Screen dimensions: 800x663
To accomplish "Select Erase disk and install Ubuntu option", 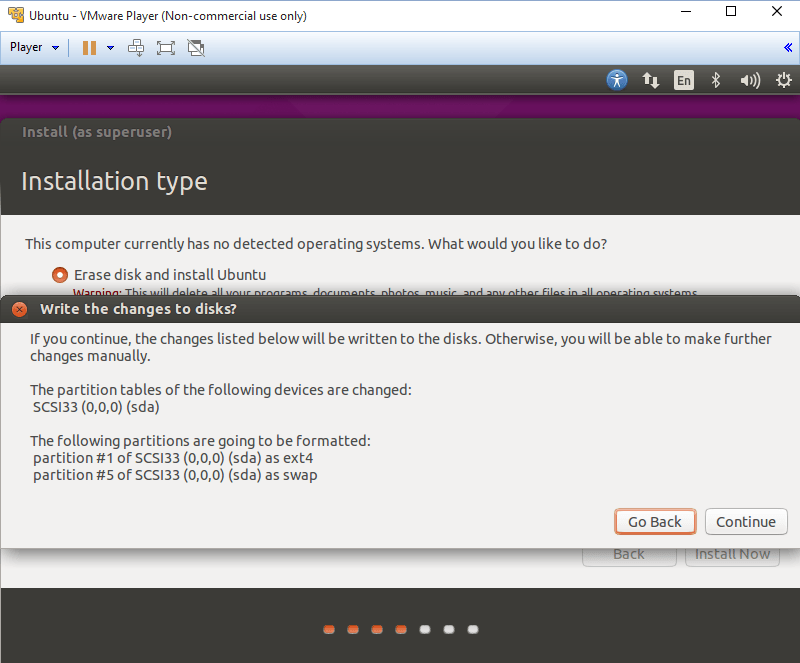I will [x=60, y=274].
